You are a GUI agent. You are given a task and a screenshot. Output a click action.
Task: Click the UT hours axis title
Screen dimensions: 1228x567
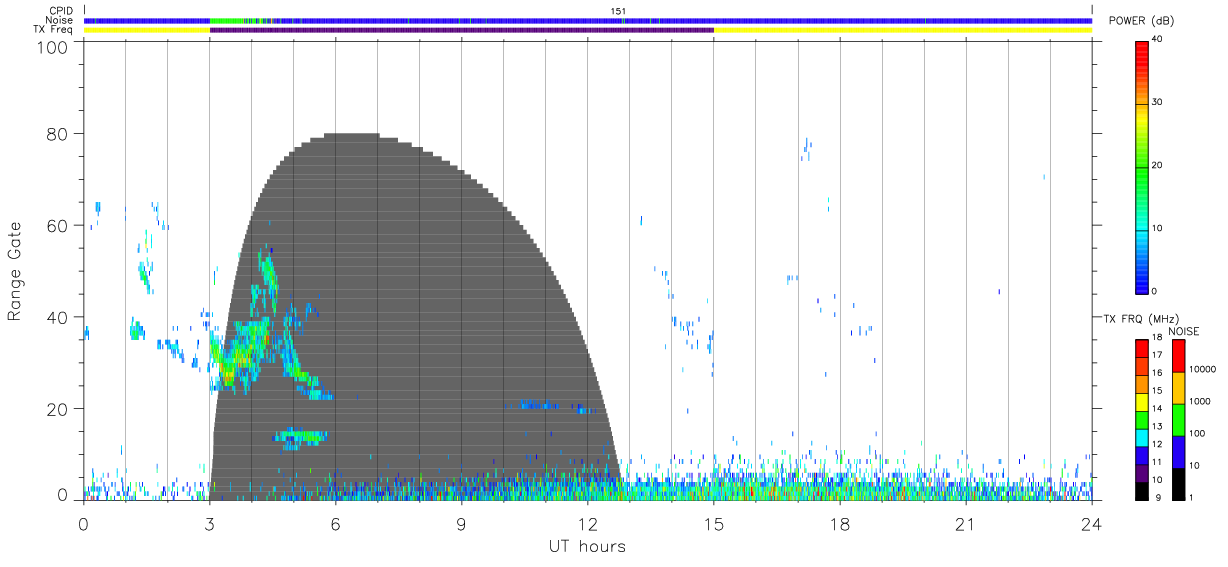[x=587, y=547]
